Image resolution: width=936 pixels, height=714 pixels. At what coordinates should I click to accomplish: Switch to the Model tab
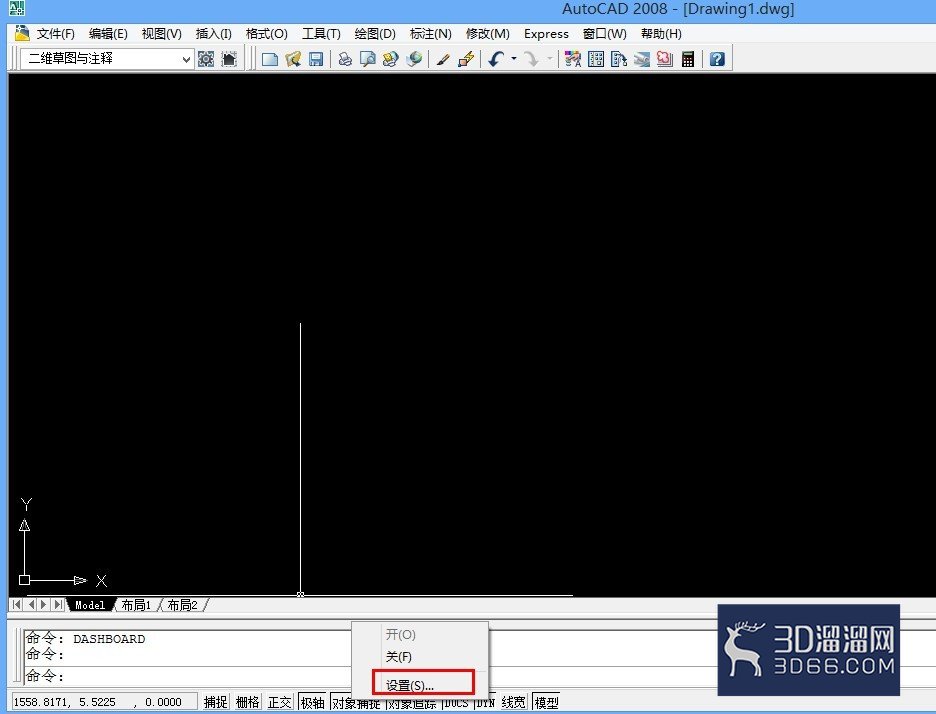(90, 605)
